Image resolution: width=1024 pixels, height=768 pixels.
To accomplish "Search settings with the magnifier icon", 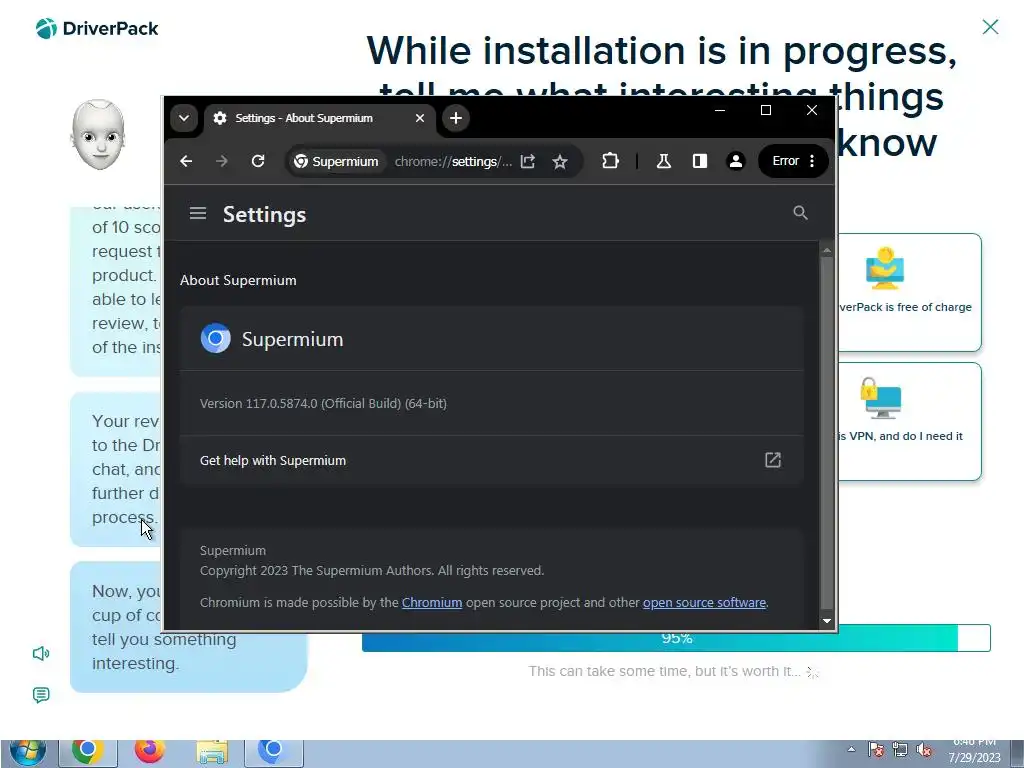I will pyautogui.click(x=800, y=213).
